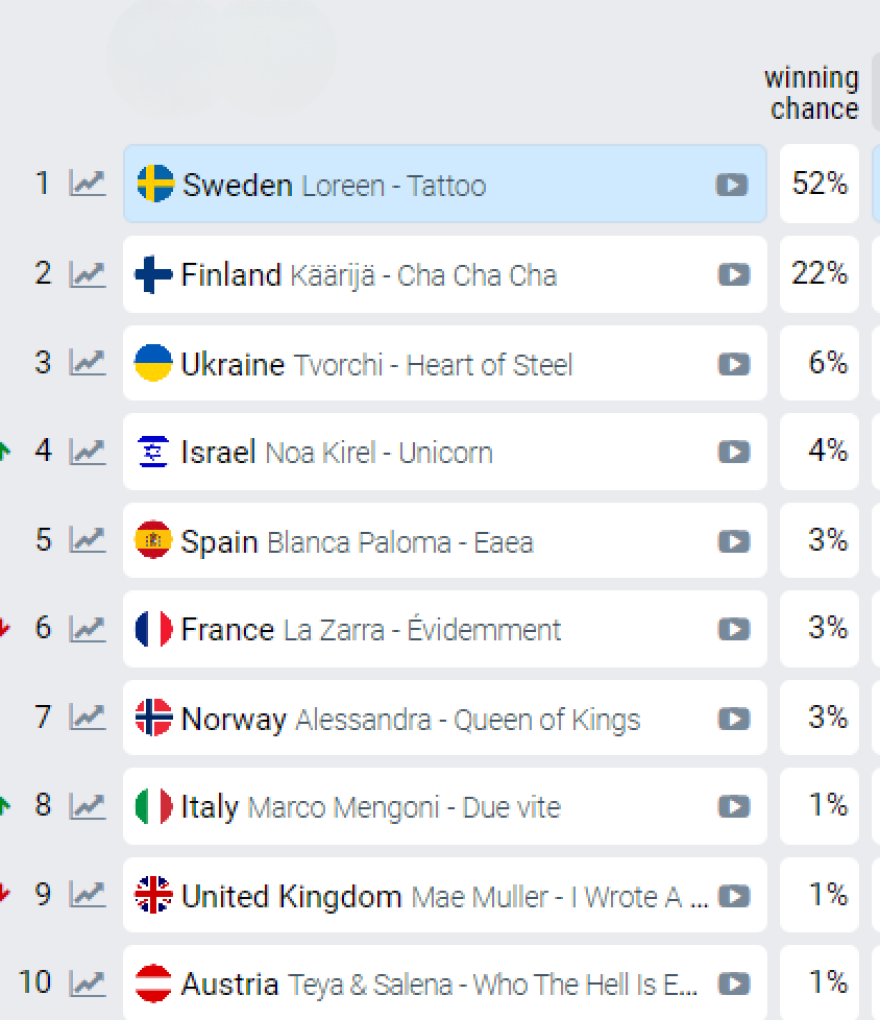This screenshot has width=880, height=1020.
Task: Show the odds history chart for Sweden
Action: click(87, 184)
